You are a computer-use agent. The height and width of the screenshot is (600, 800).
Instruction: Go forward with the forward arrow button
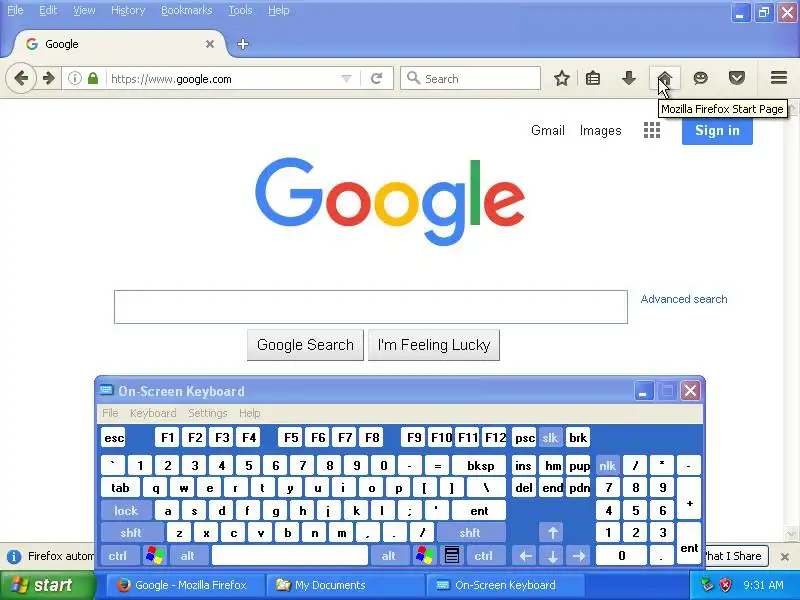(48, 79)
